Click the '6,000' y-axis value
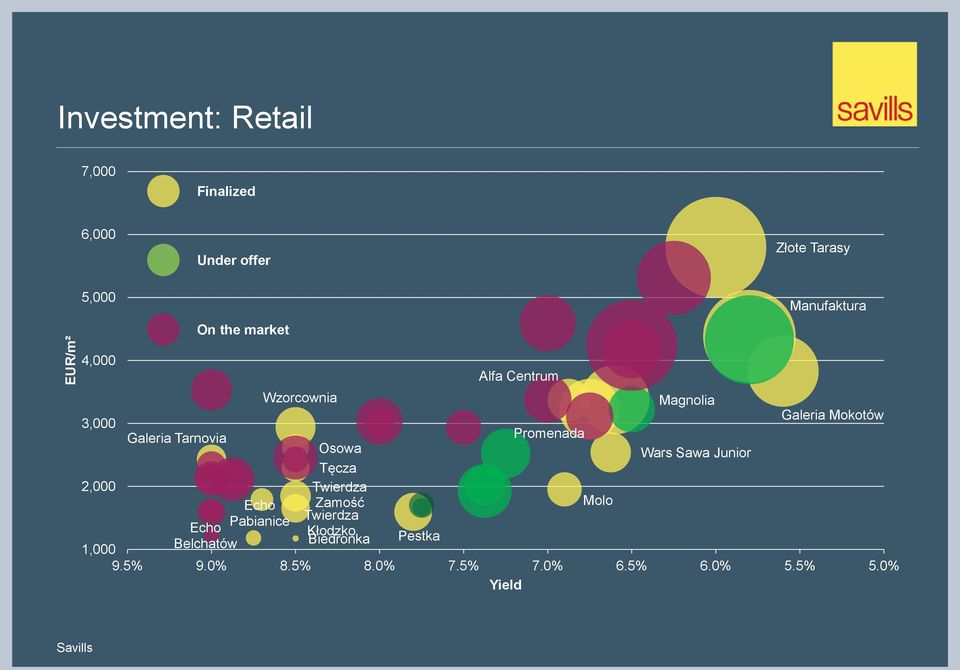 click(x=98, y=235)
